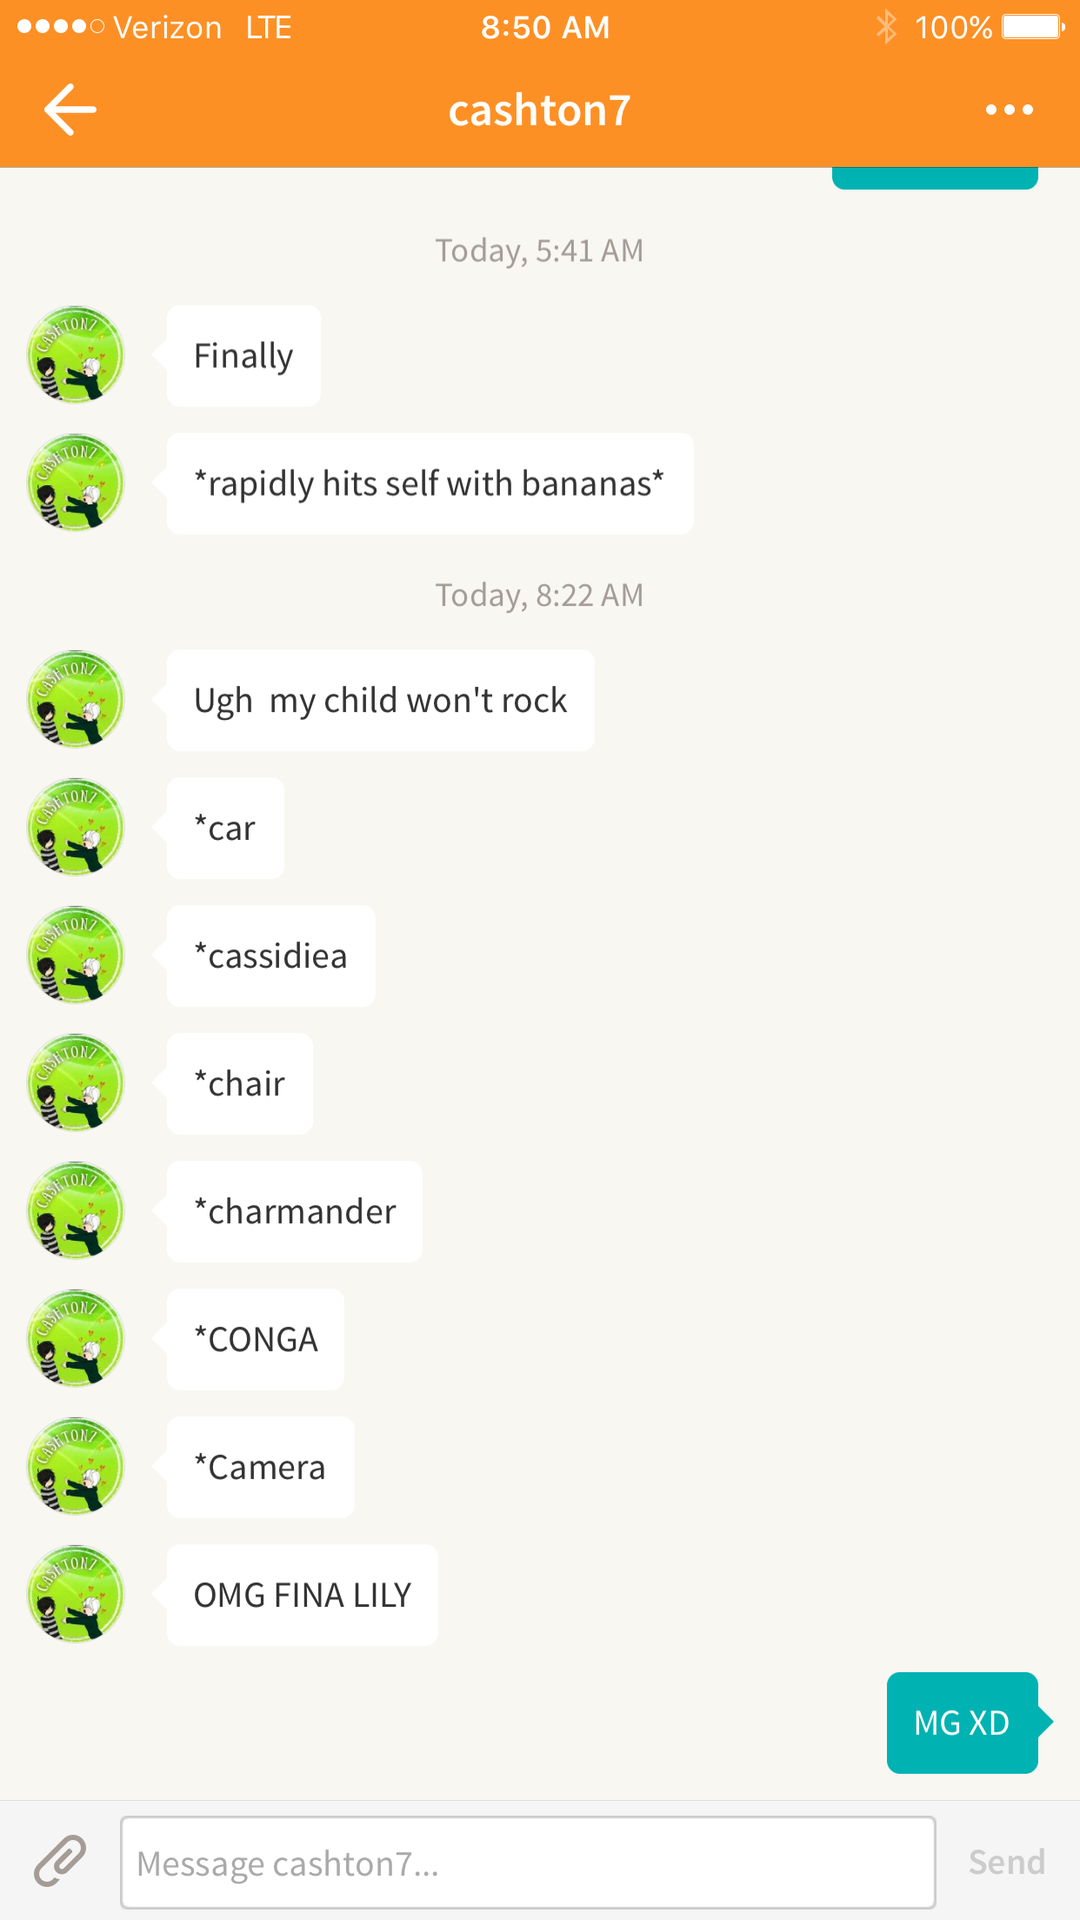Tap the '*rapidly hits self with bananas*' message
The height and width of the screenshot is (1920, 1080).
coord(430,484)
